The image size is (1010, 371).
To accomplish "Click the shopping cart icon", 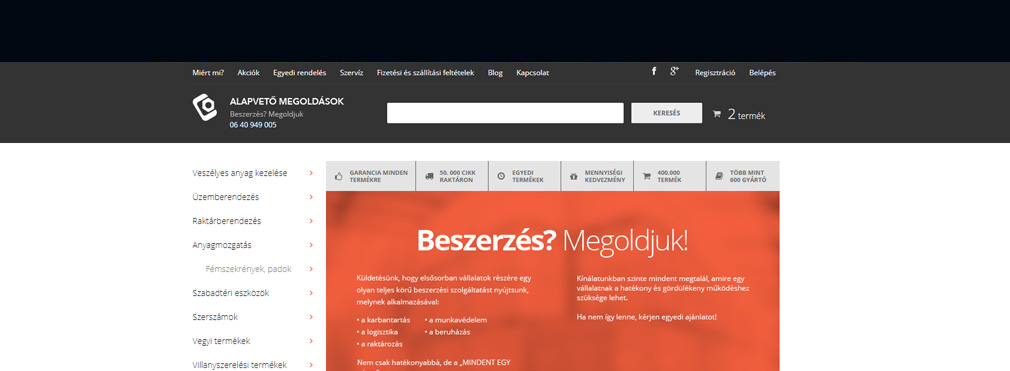I will pyautogui.click(x=716, y=115).
